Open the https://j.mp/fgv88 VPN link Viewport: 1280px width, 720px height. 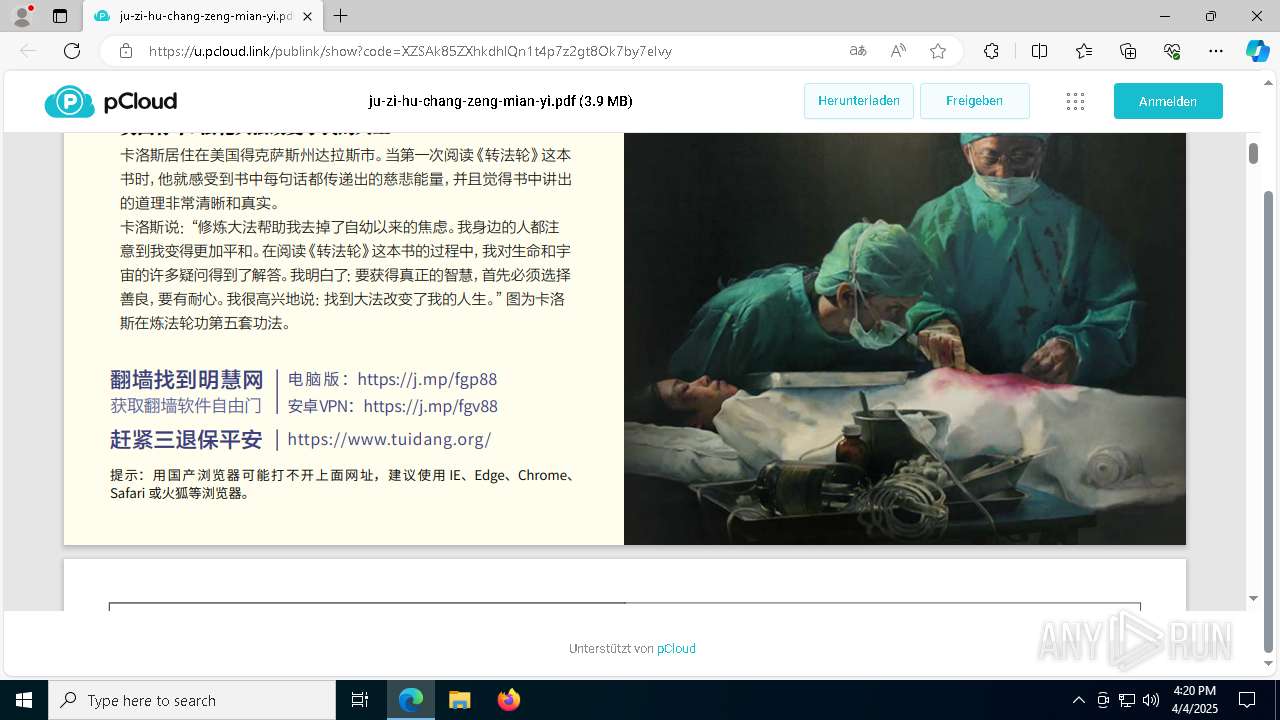[431, 406]
